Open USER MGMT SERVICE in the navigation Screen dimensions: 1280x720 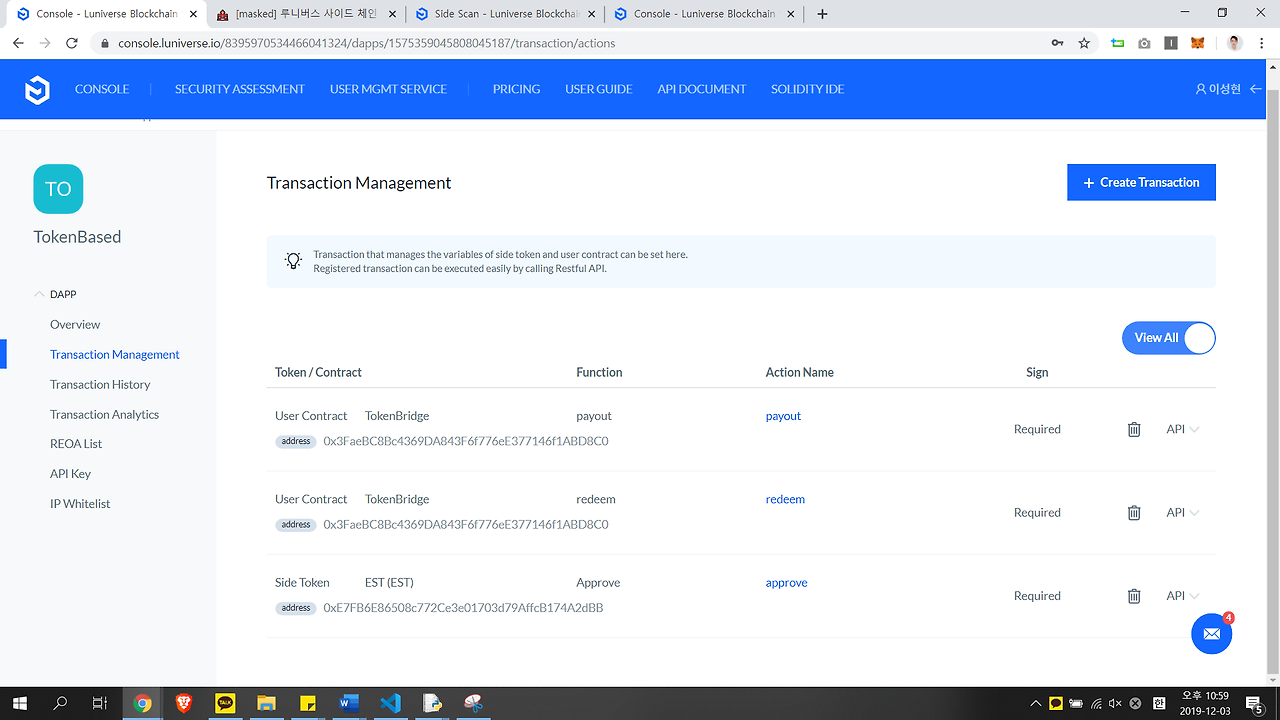click(388, 89)
